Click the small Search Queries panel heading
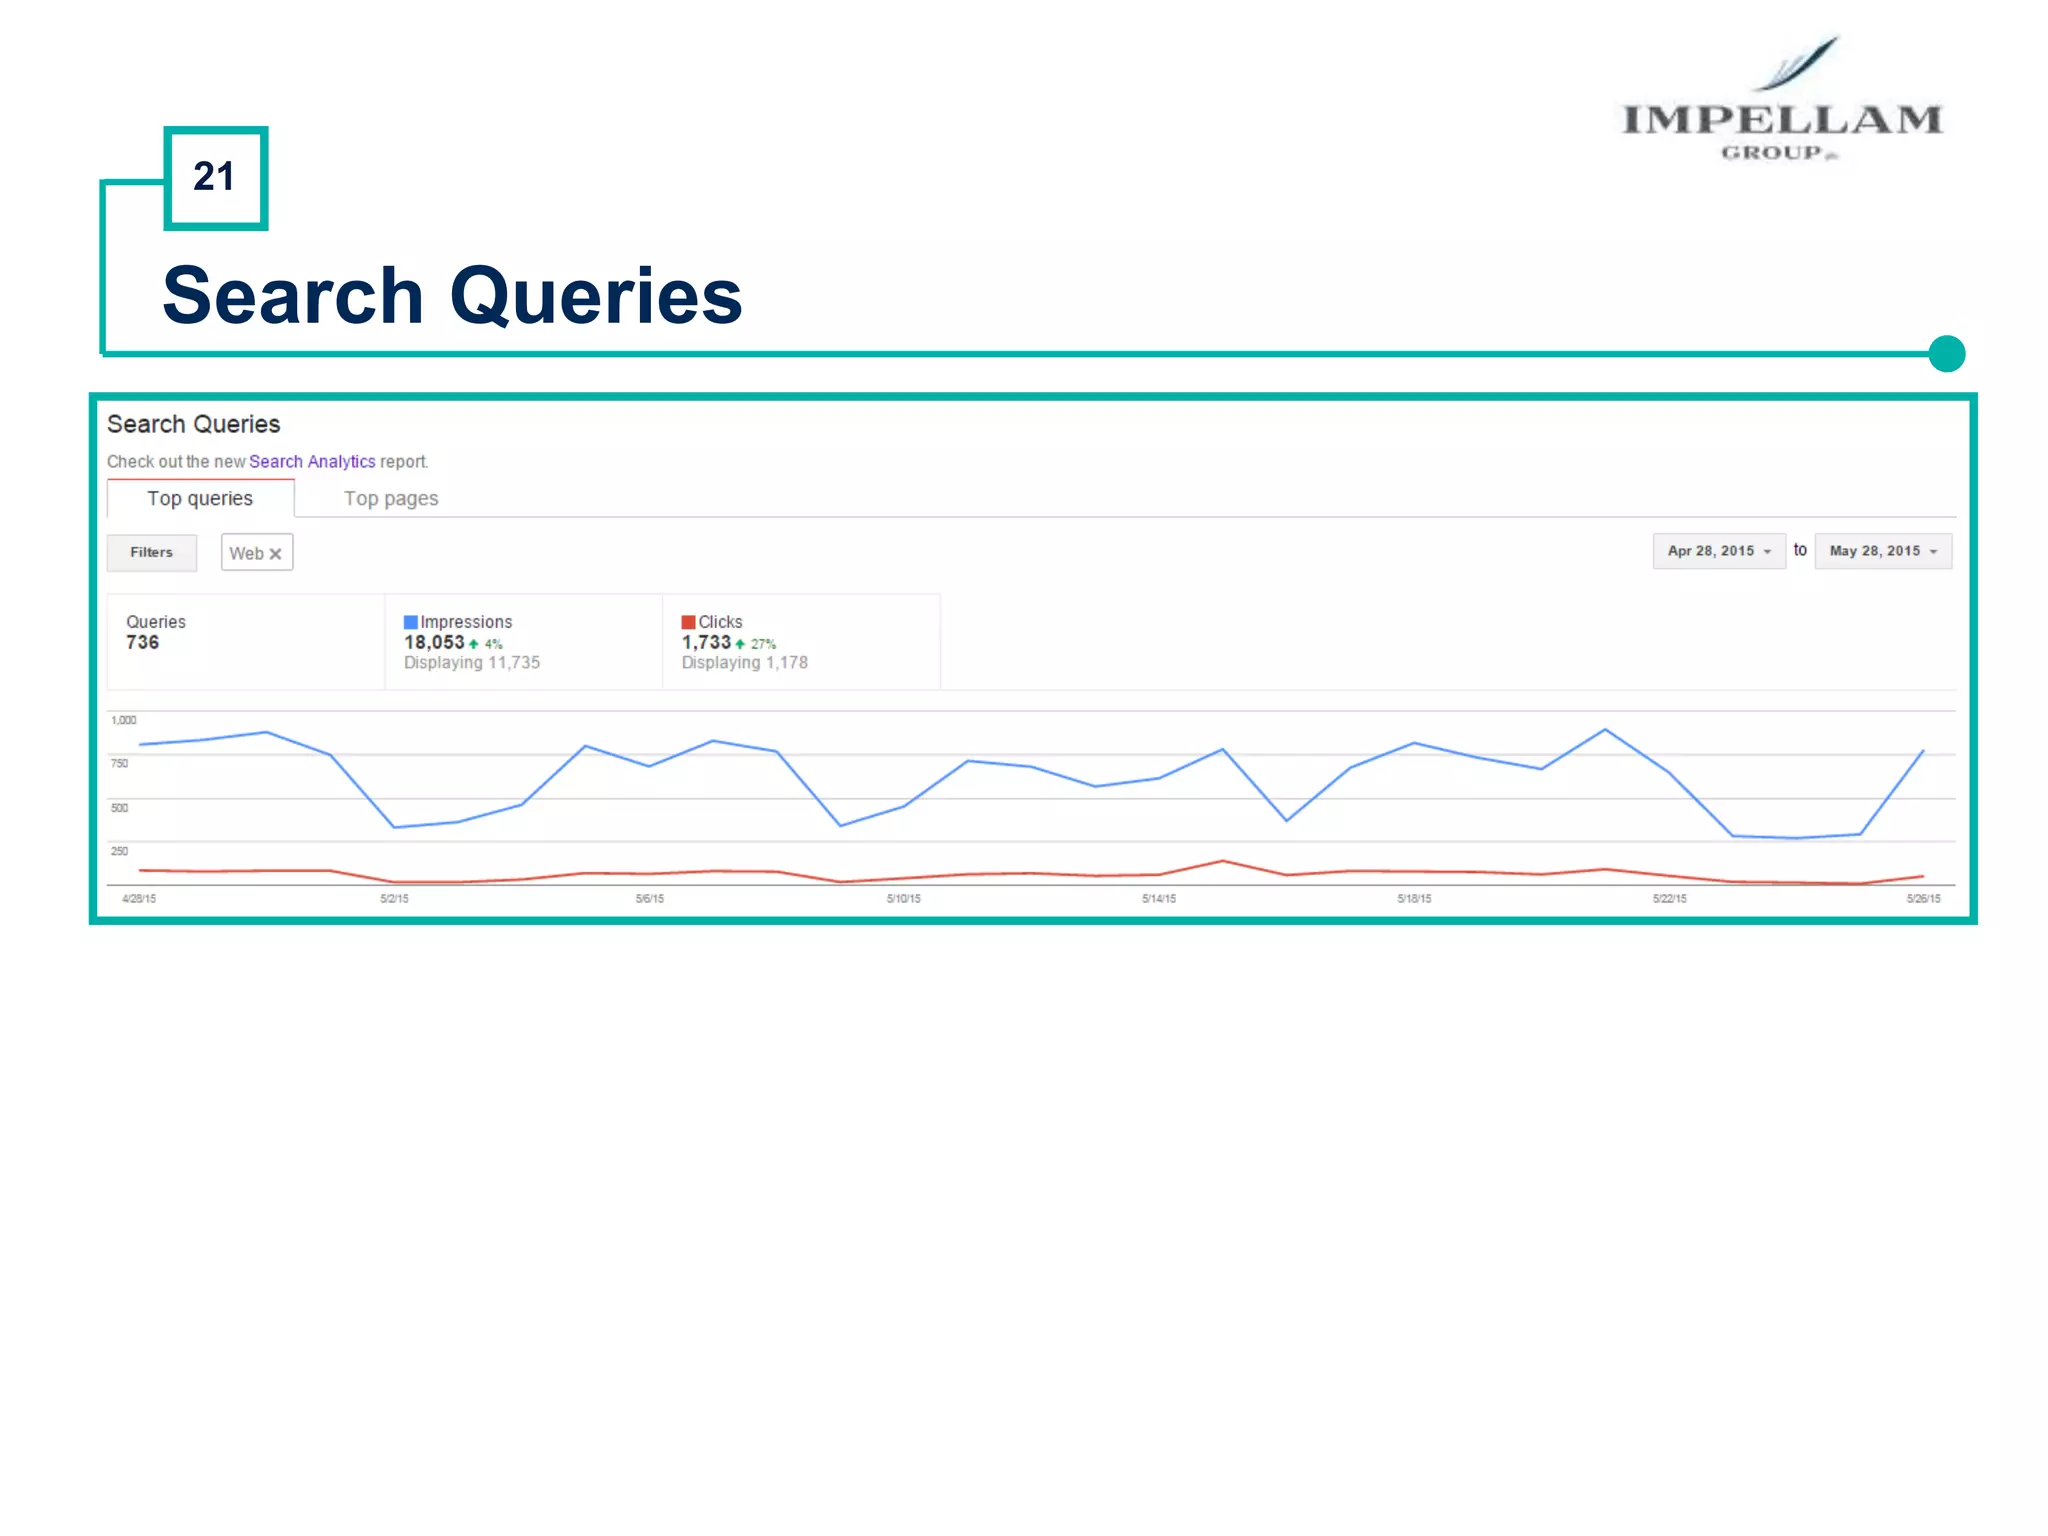 point(194,424)
